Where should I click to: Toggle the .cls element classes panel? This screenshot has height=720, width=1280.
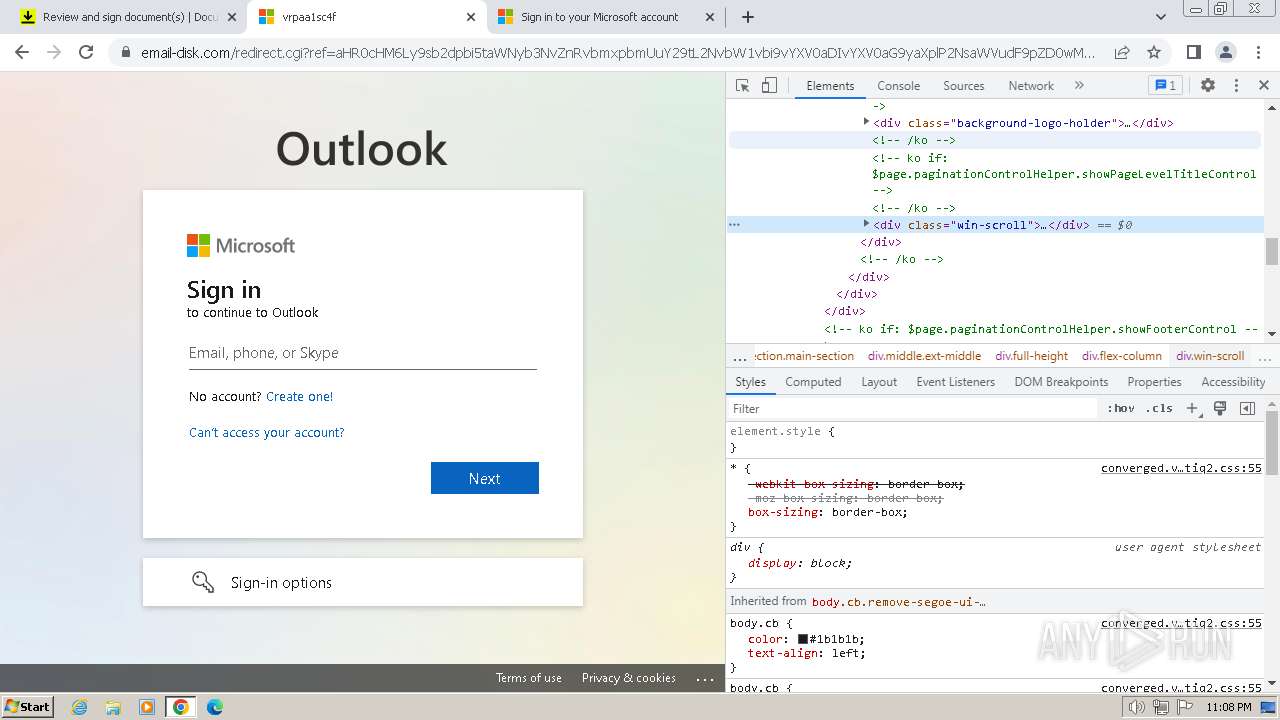(1159, 408)
